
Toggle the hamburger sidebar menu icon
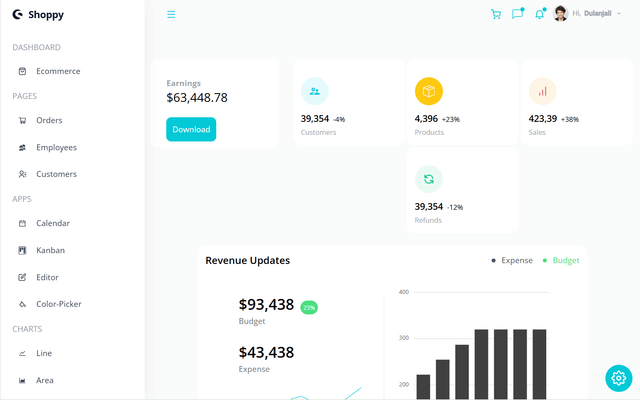171,15
